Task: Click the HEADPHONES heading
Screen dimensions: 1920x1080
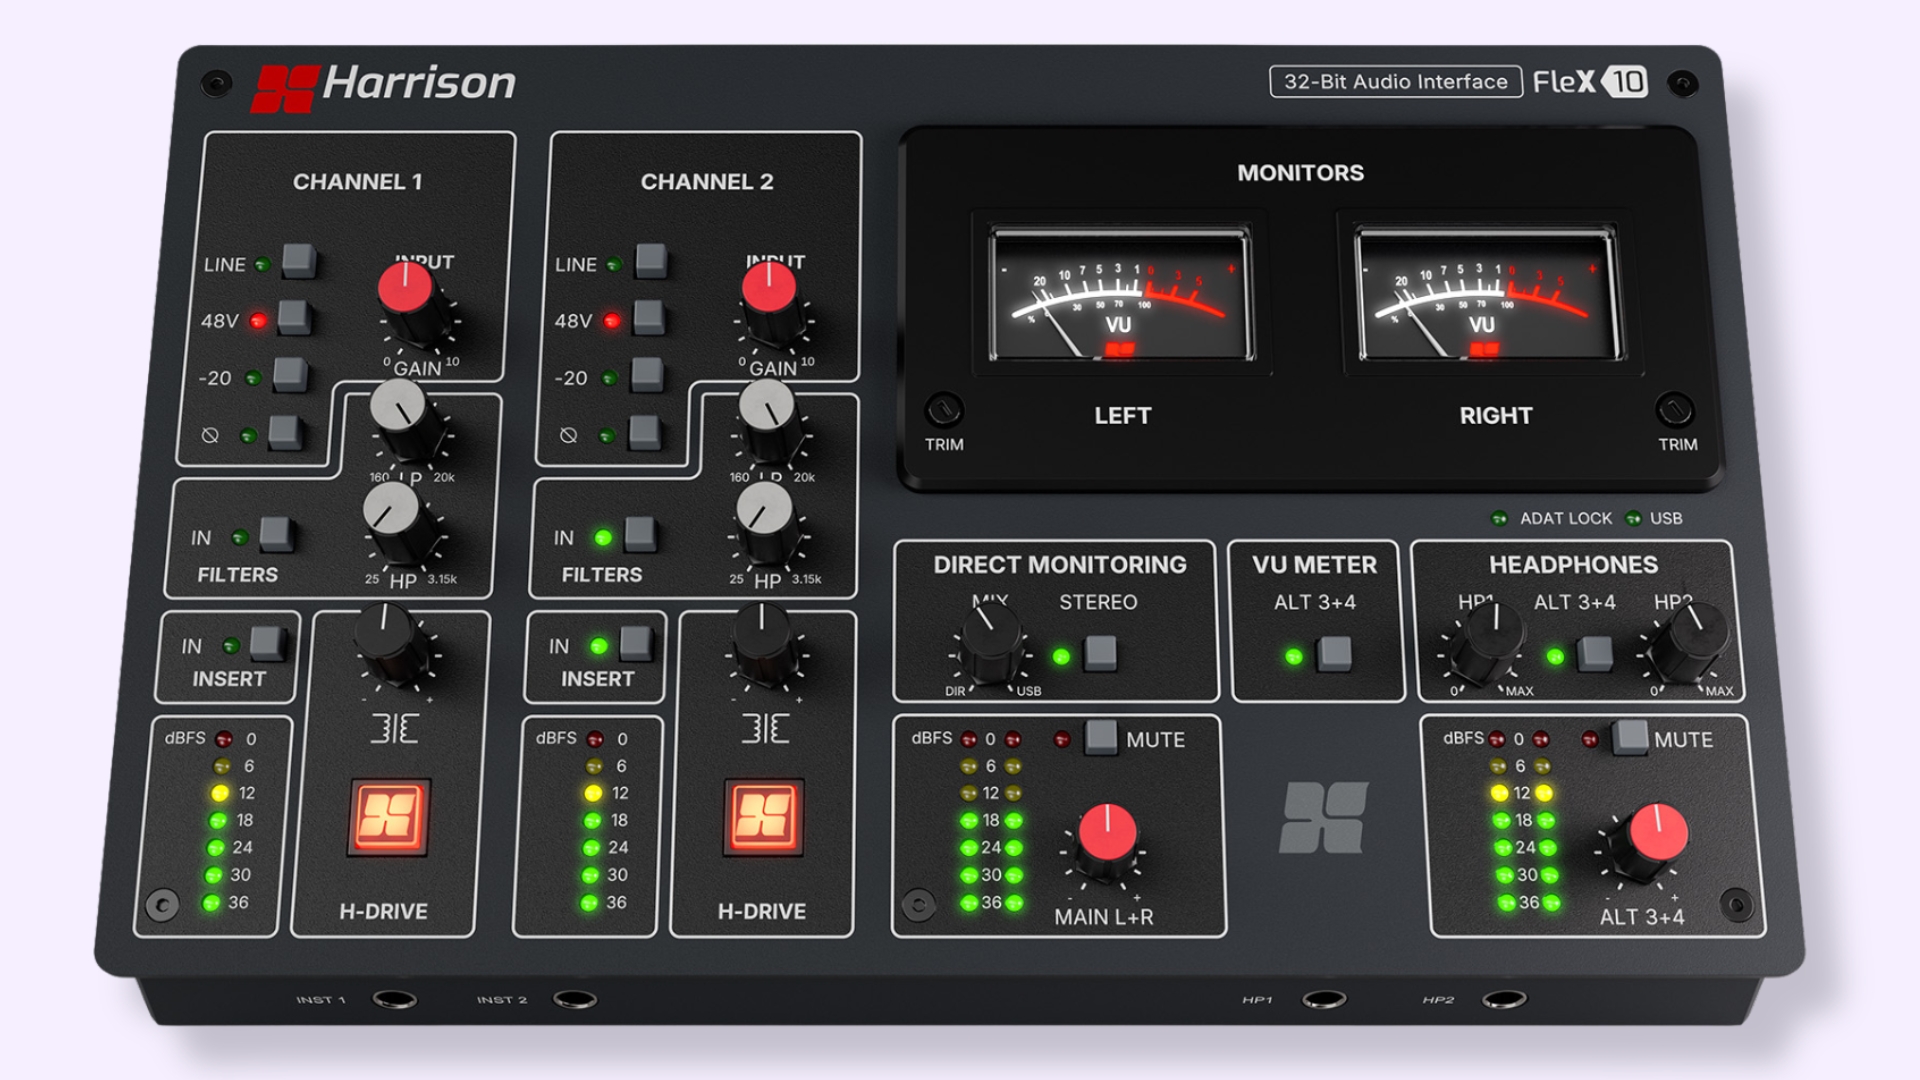Action: (1573, 565)
